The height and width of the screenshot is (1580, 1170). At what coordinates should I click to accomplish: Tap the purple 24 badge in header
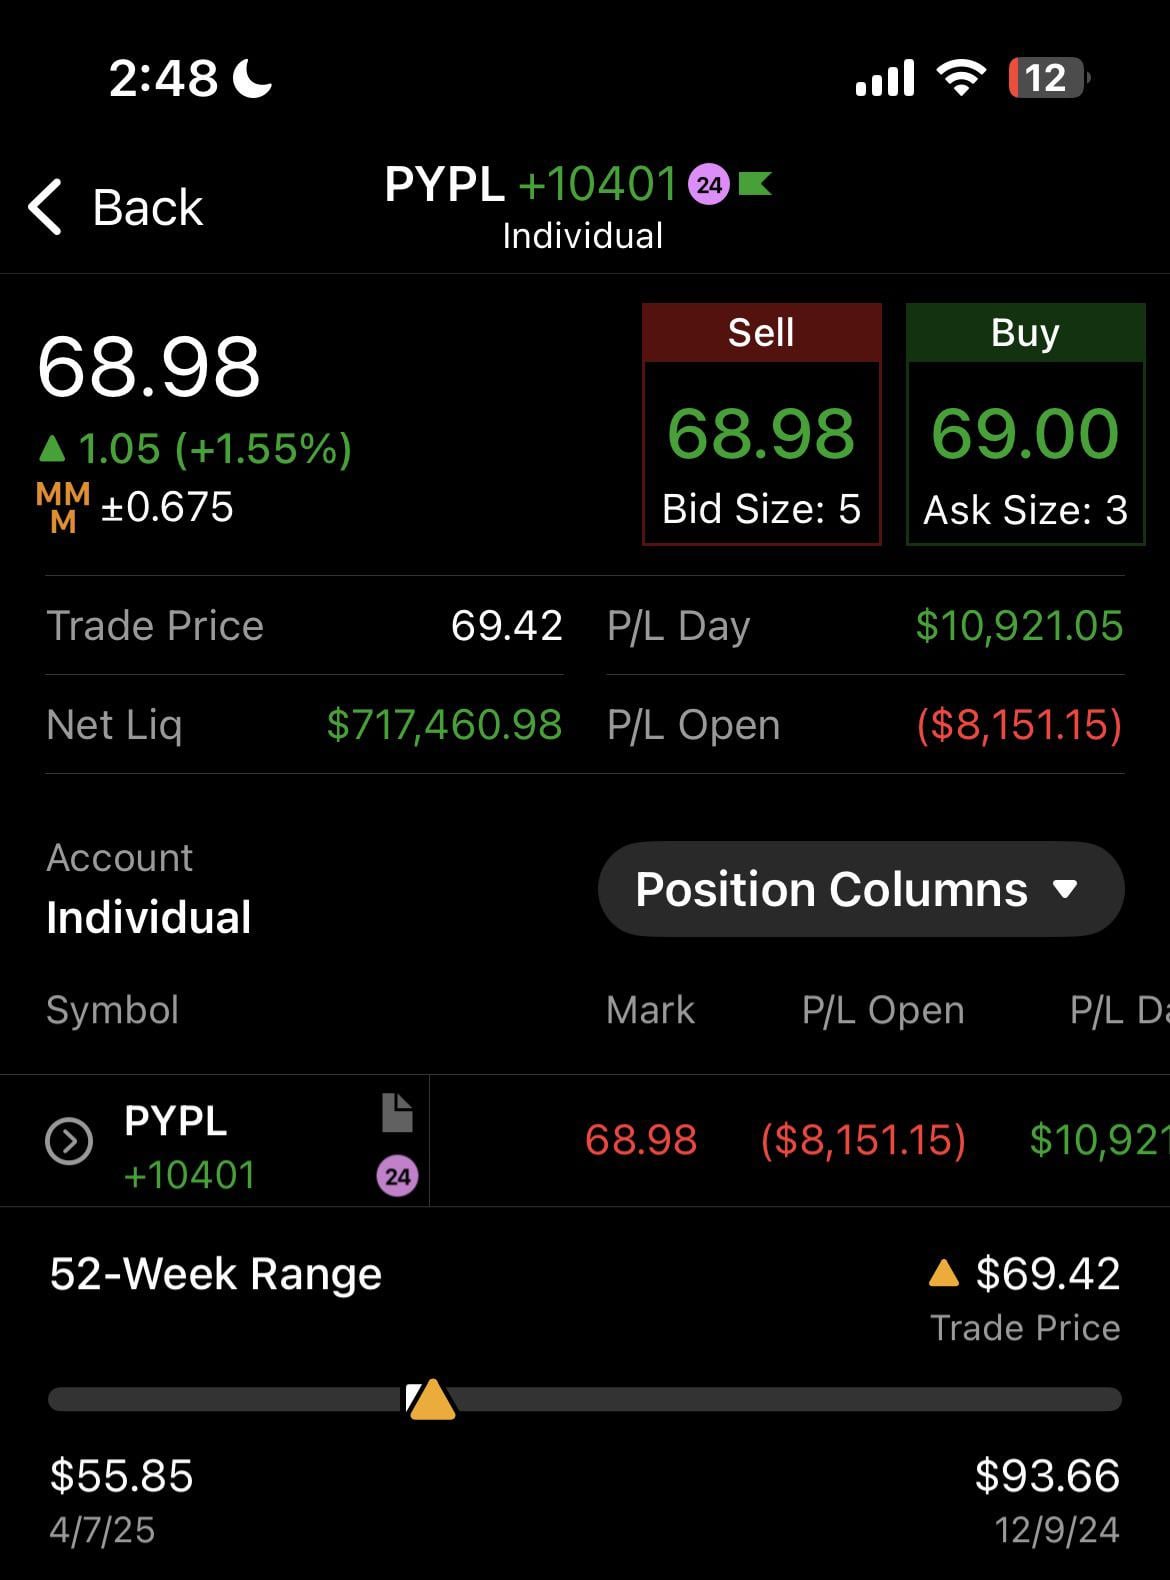(x=708, y=185)
